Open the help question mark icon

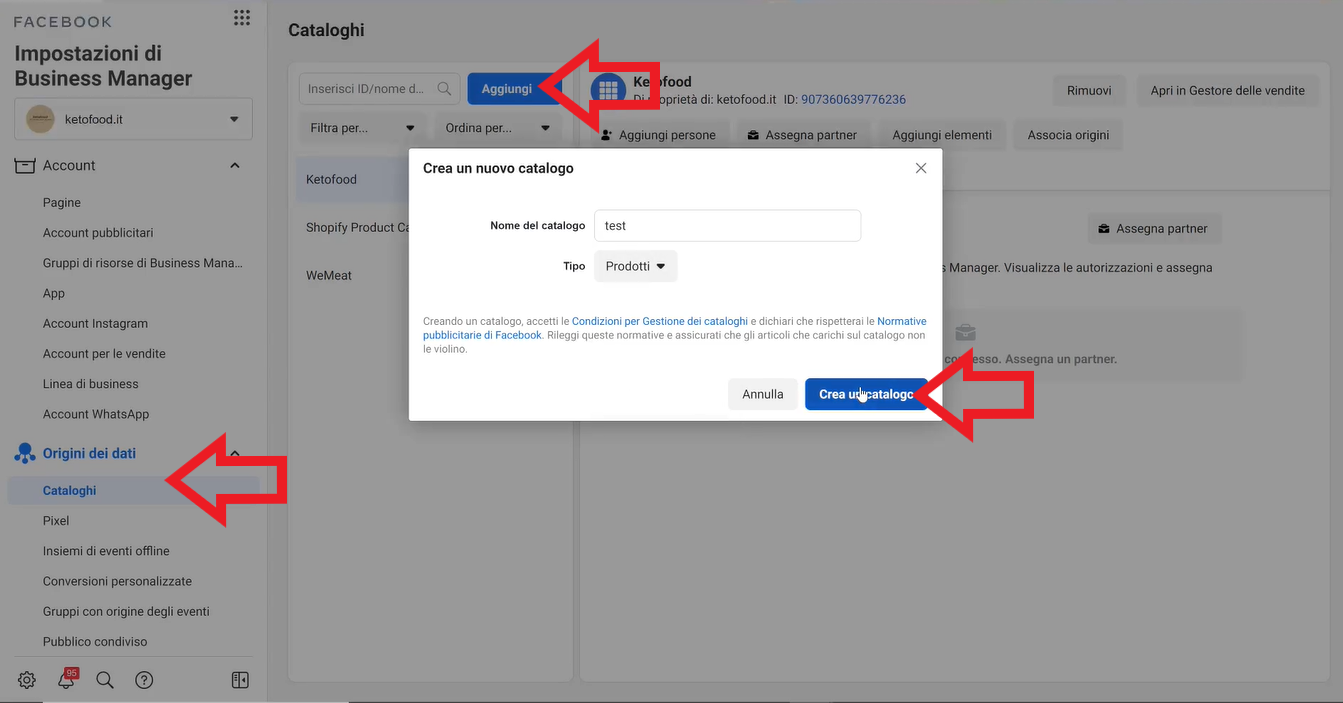pyautogui.click(x=144, y=680)
